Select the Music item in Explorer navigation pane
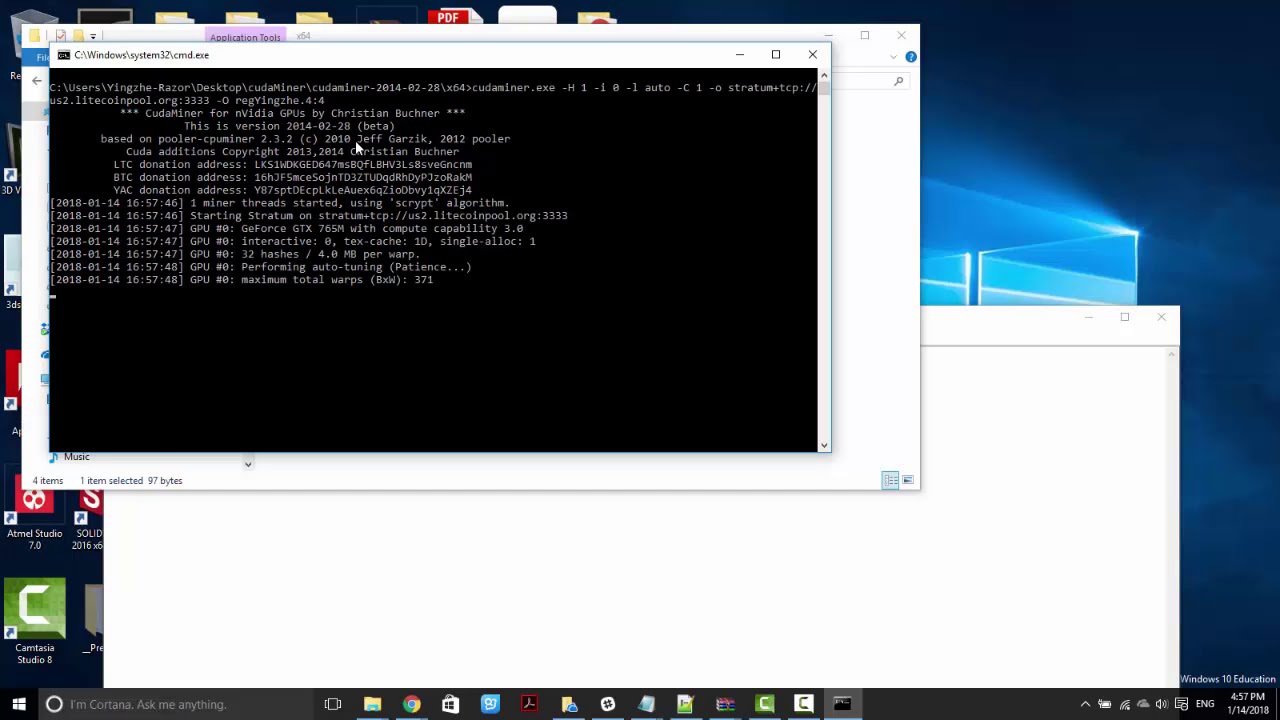 [76, 457]
